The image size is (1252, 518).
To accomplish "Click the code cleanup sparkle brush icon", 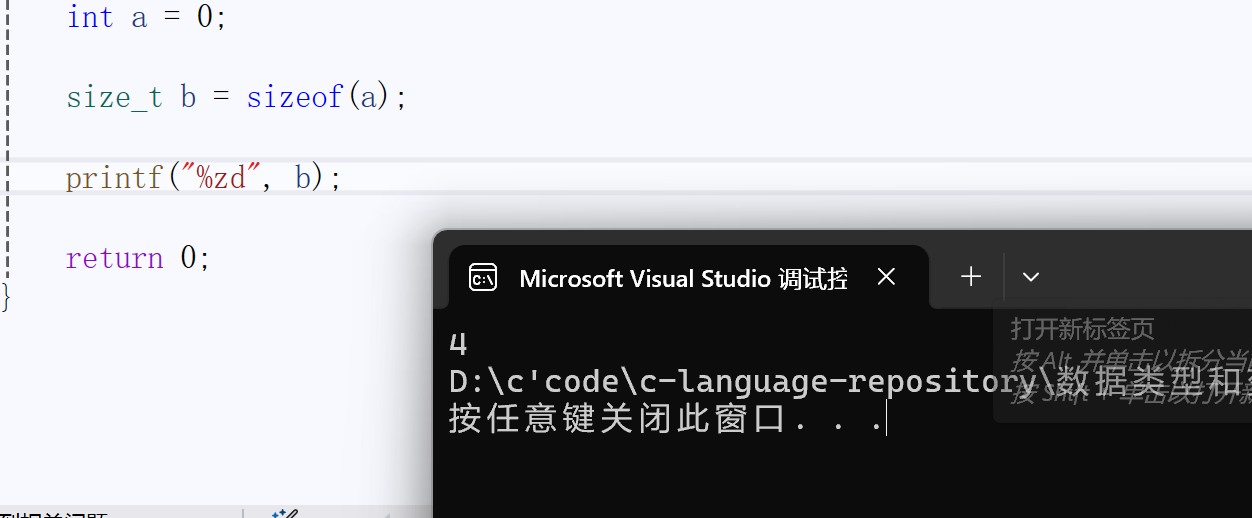I will [x=285, y=513].
